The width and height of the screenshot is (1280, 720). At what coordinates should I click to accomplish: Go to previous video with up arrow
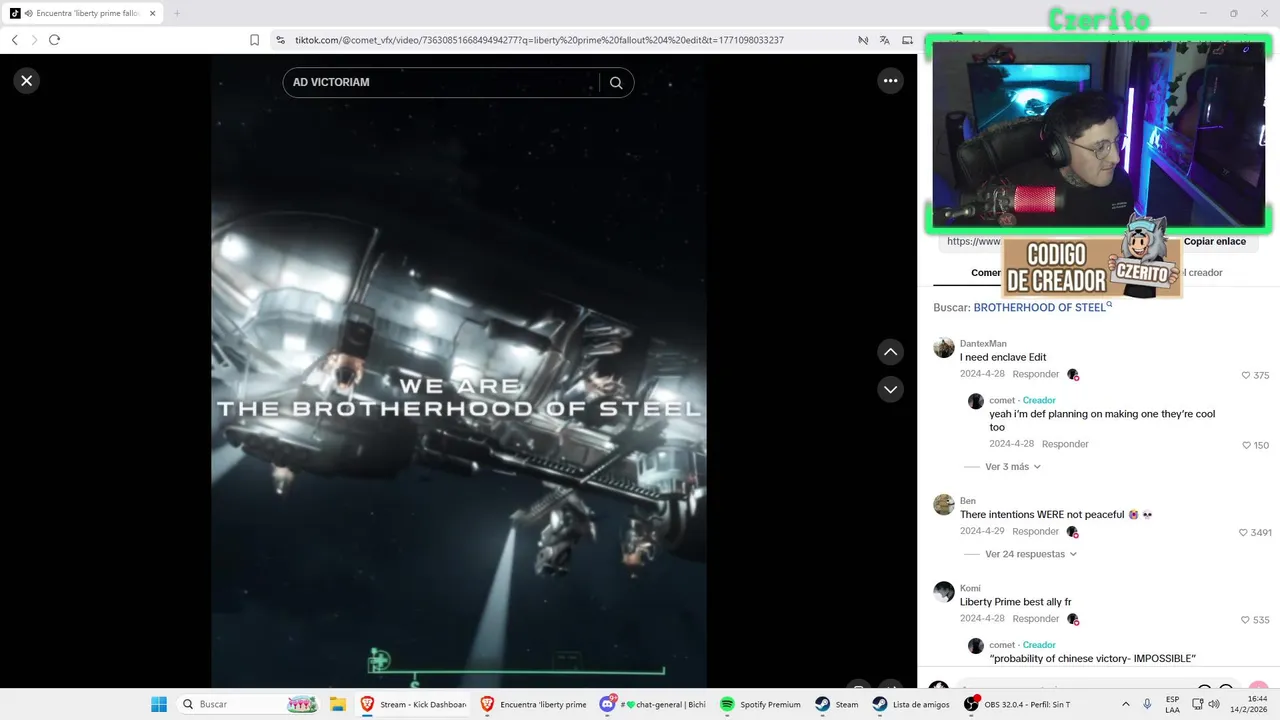click(890, 352)
